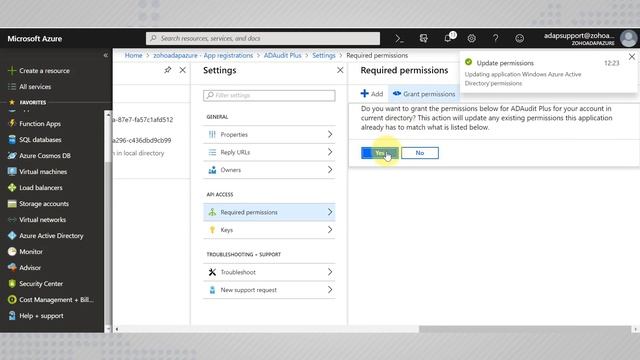Screen dimensions: 640x360
Task: Click the Help + support icon
Action: [x=12, y=316]
